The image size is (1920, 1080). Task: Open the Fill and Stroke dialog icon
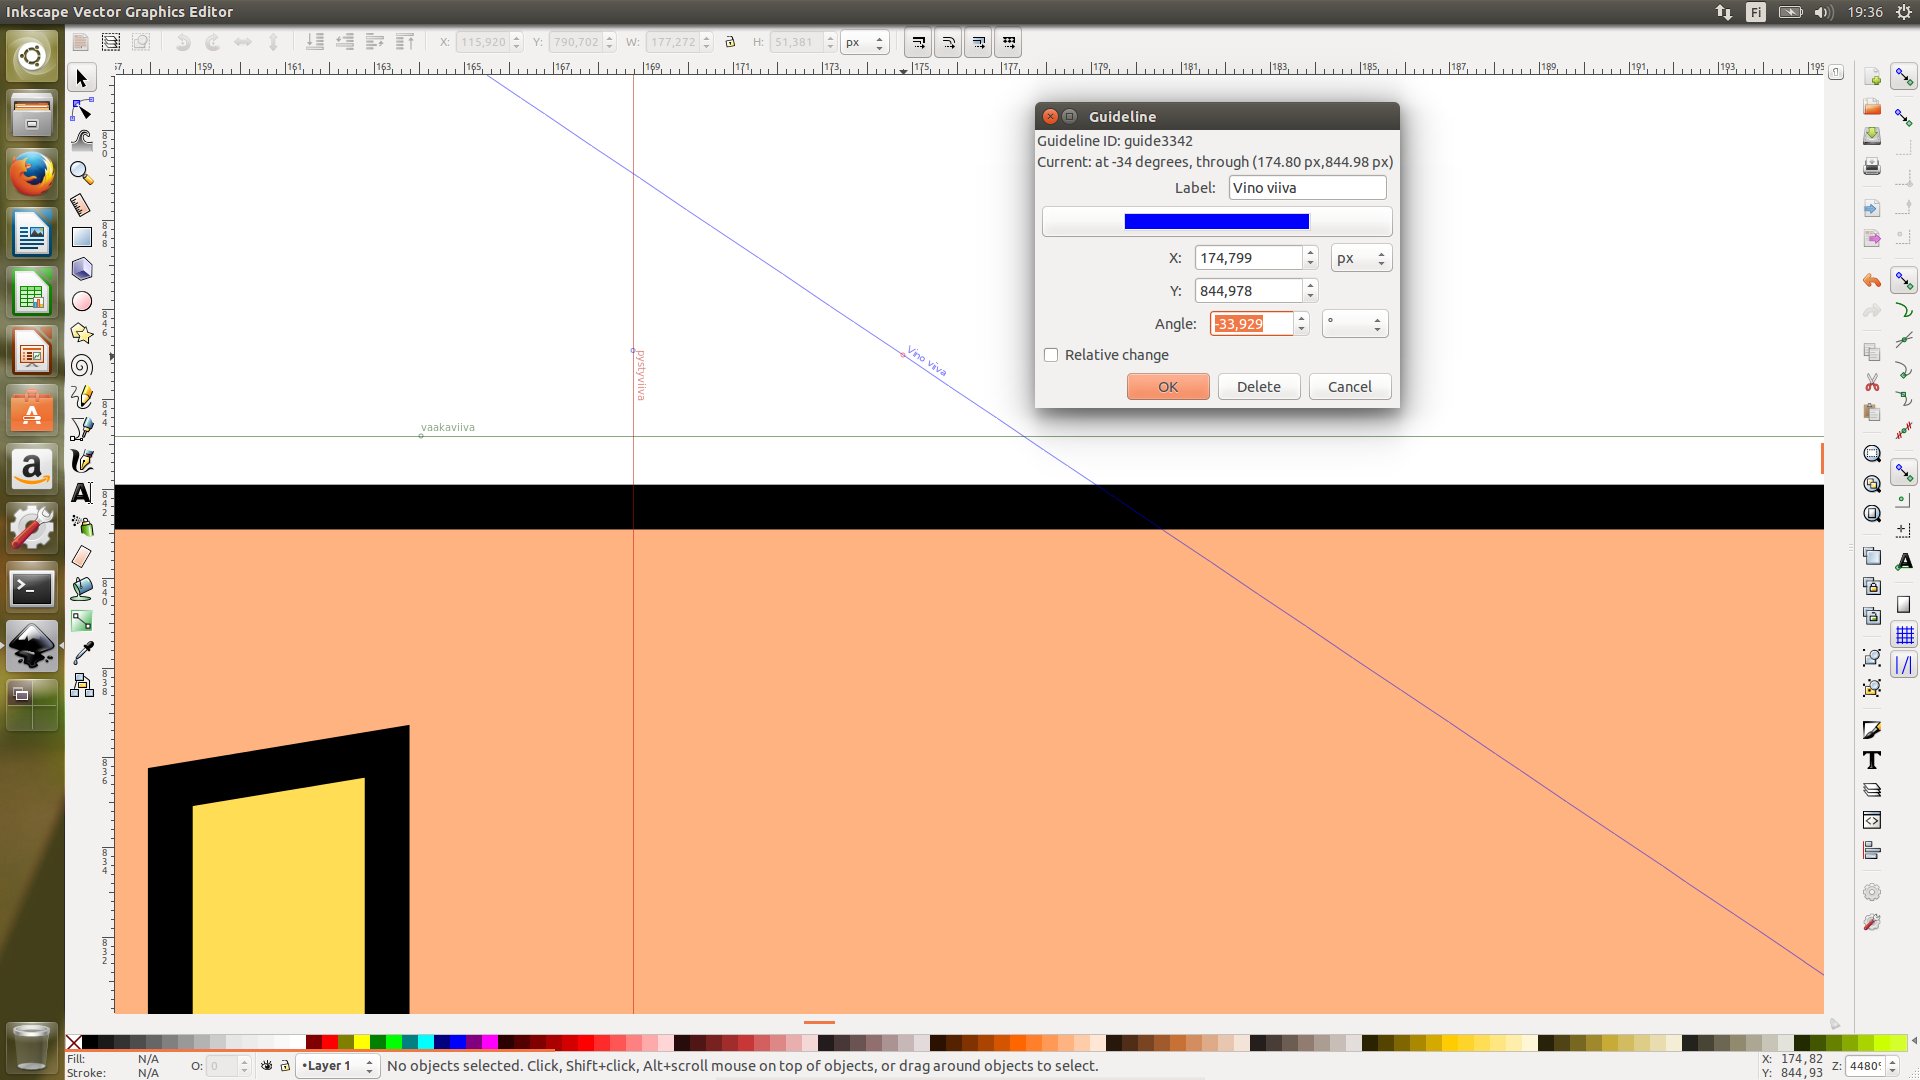(1872, 730)
